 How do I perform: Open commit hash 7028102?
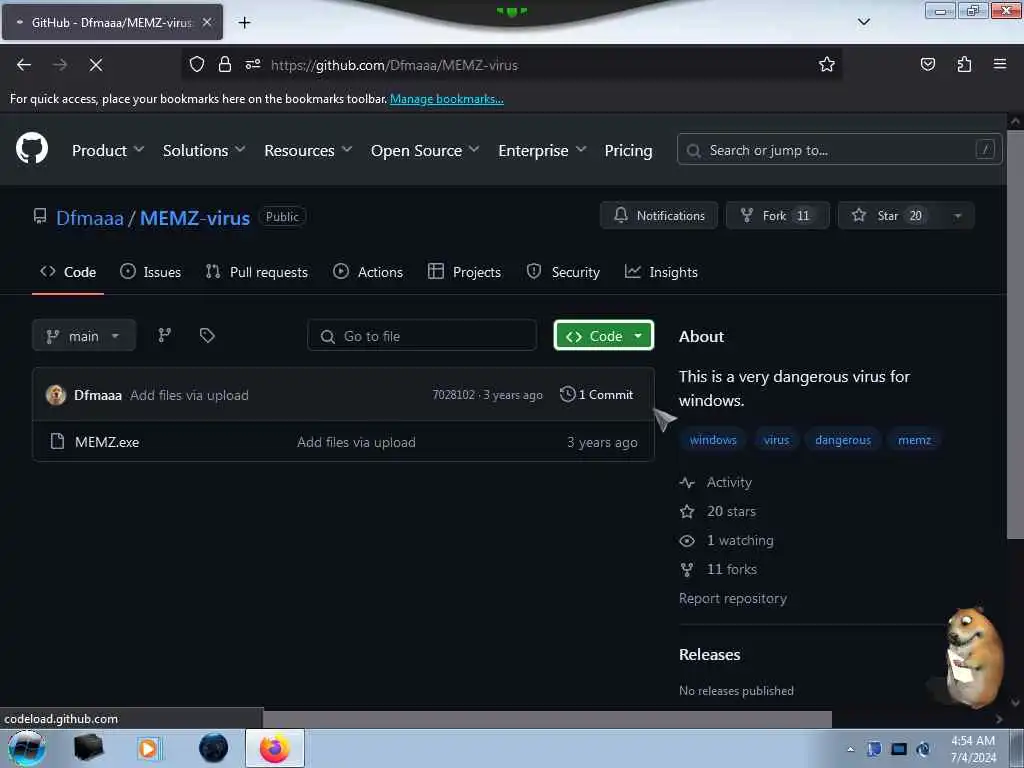point(453,394)
